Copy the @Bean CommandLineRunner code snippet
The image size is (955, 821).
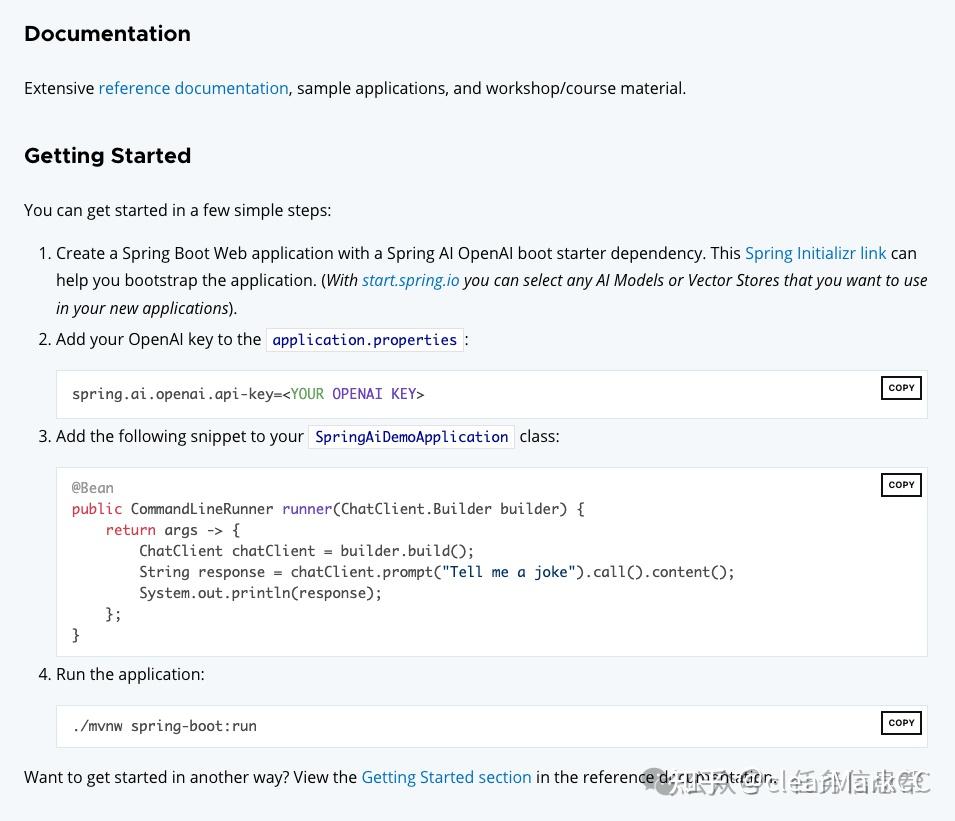901,485
